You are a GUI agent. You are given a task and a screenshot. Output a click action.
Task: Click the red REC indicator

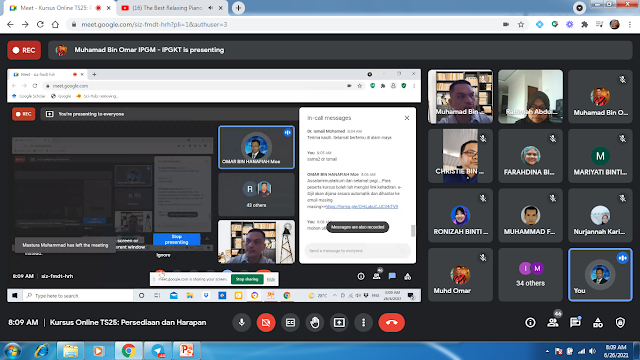coord(24,50)
